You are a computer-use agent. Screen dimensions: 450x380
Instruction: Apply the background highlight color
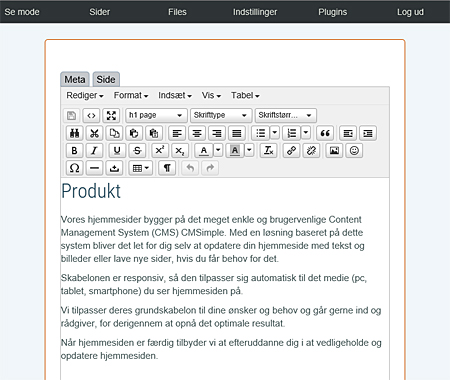point(235,150)
